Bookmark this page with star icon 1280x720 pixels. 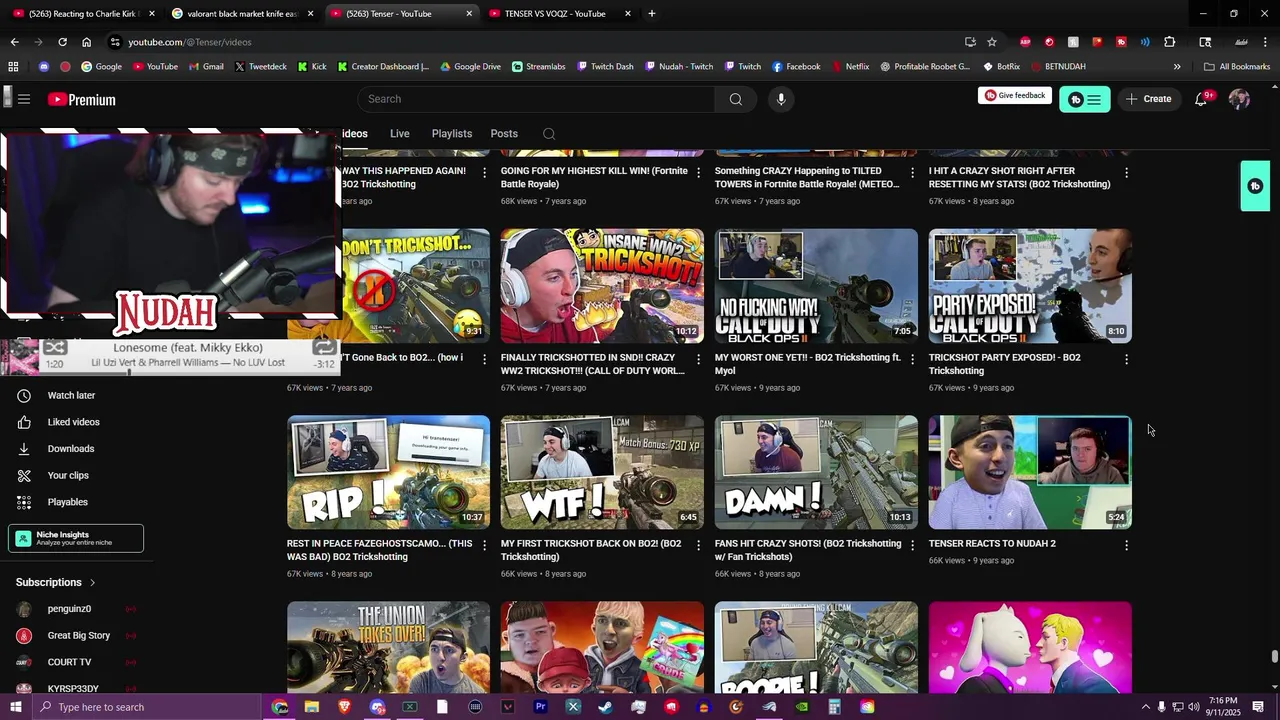(x=992, y=42)
